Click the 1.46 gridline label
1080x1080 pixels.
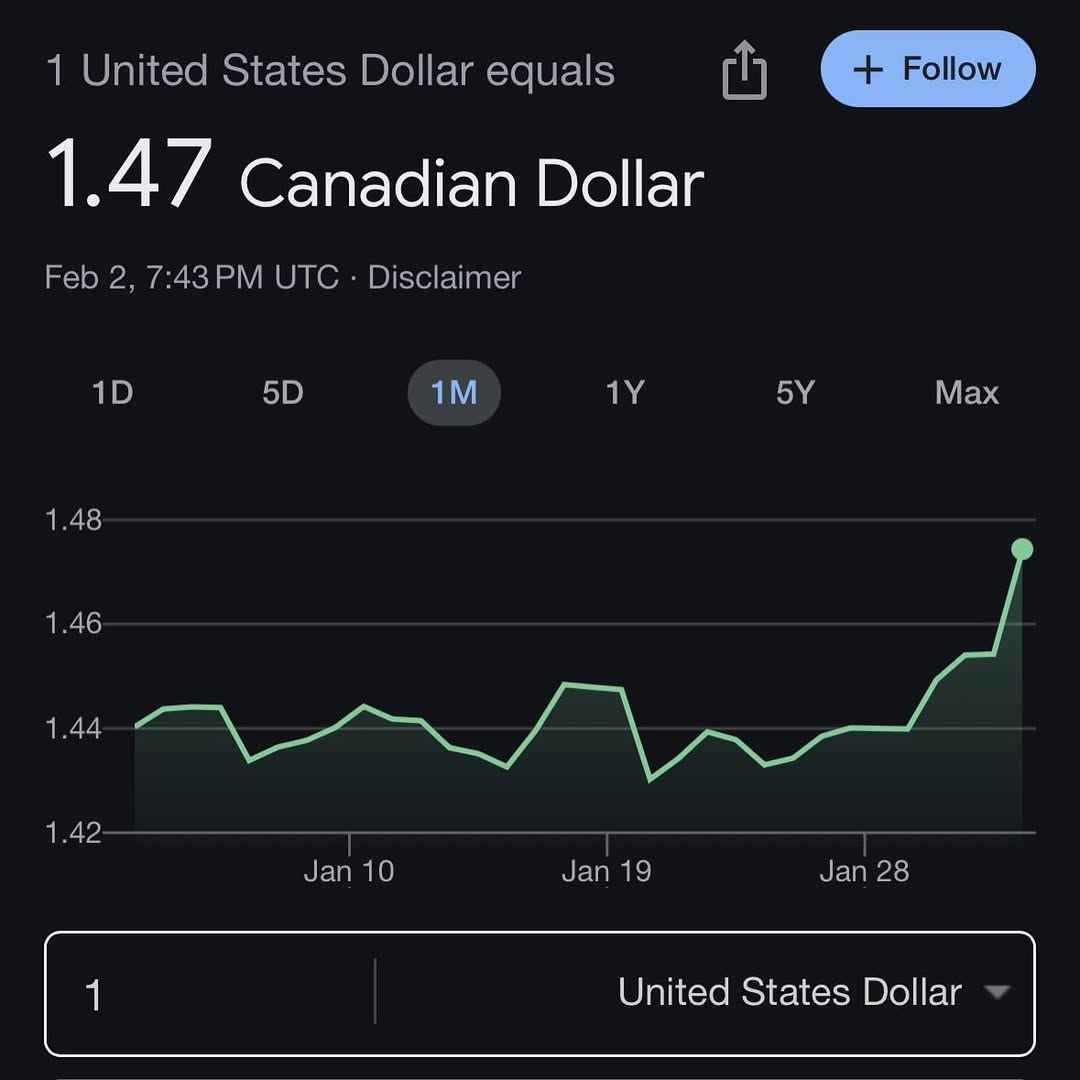73,623
